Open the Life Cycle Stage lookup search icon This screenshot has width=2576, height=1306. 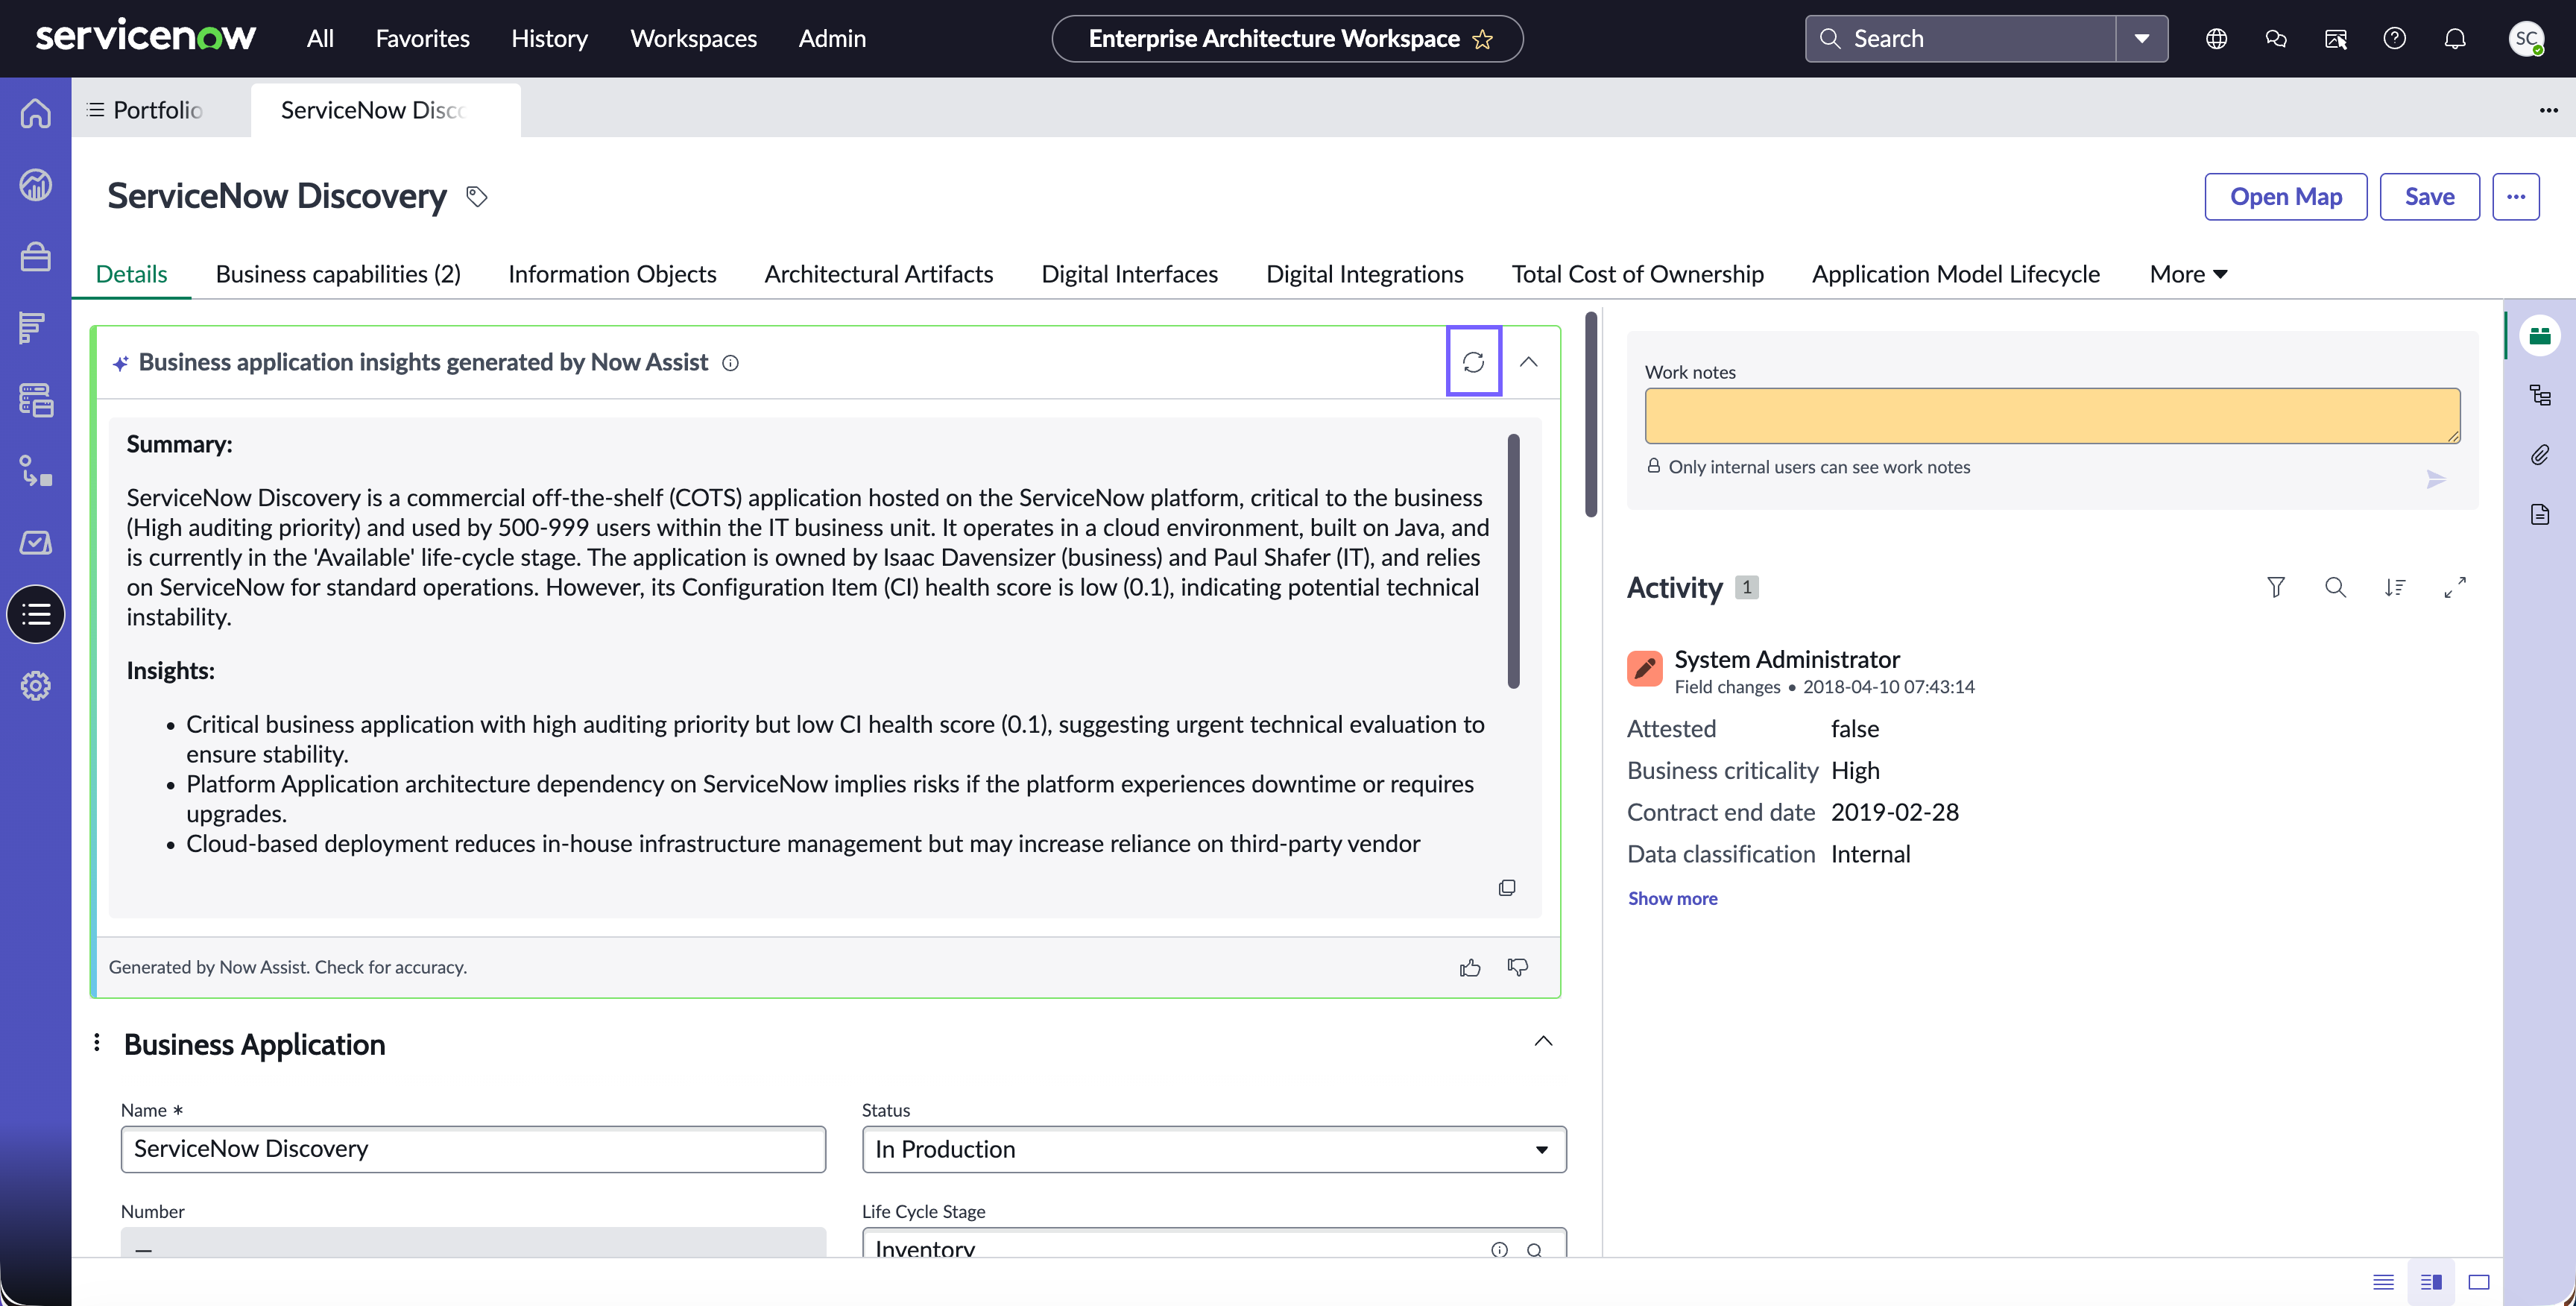(1535, 1250)
